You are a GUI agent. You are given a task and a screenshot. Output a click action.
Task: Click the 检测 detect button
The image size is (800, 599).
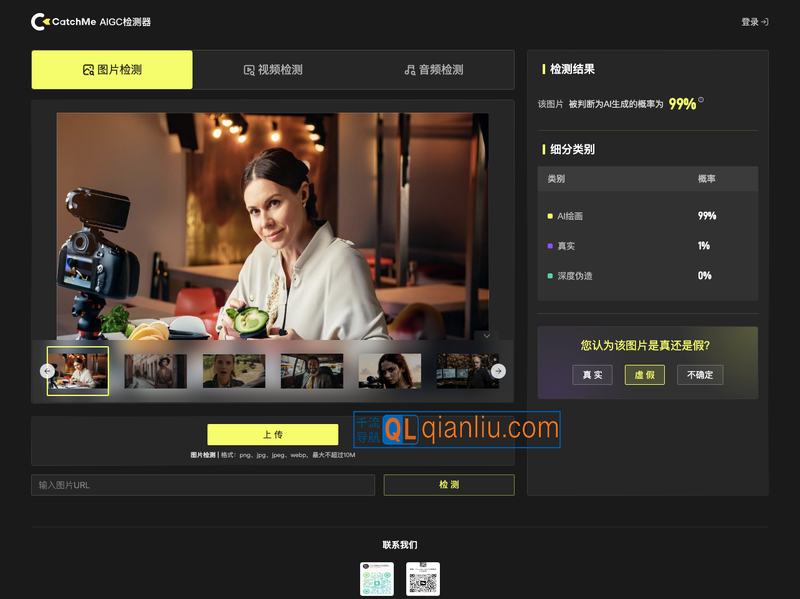point(449,485)
